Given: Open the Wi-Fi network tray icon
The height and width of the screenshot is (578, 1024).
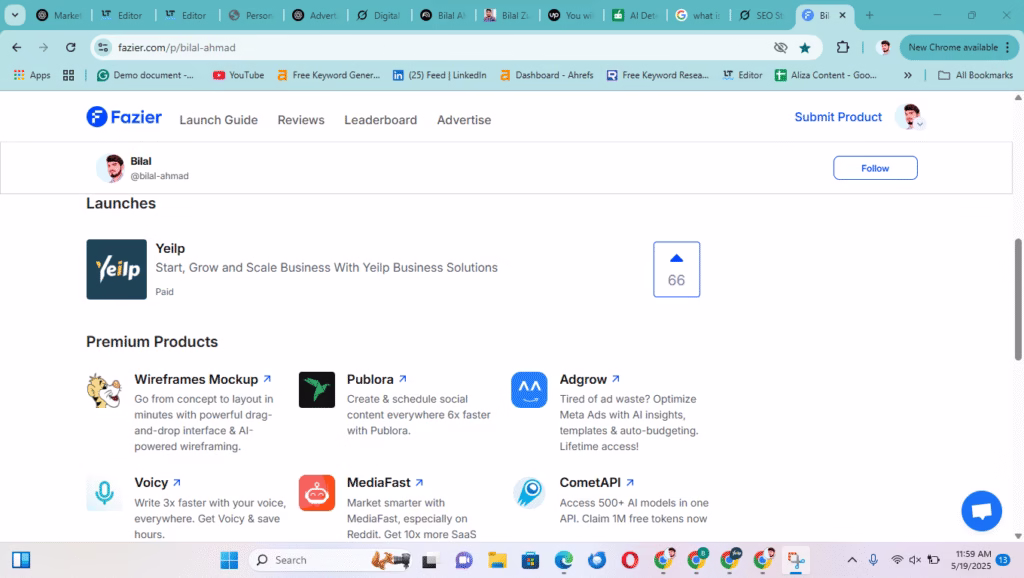Looking at the screenshot, I should (897, 560).
